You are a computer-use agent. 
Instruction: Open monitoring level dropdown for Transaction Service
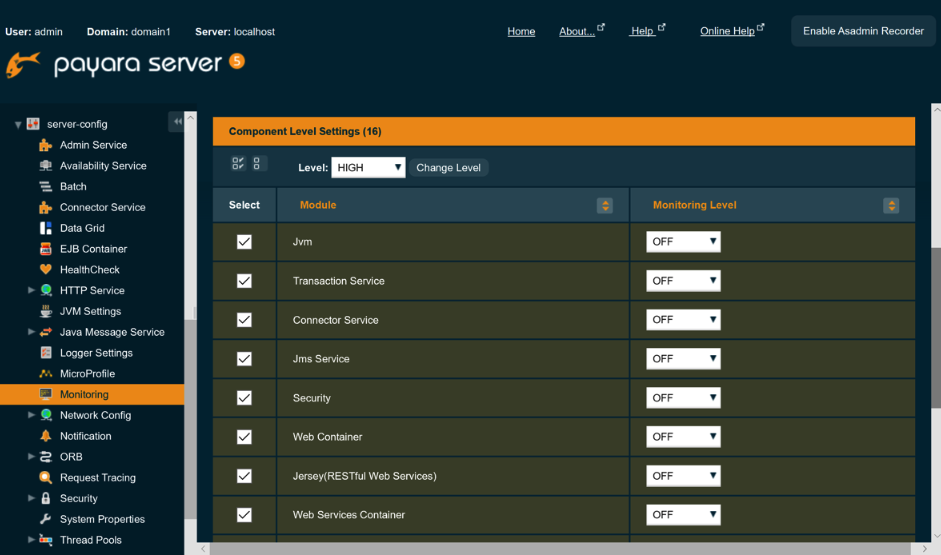(x=683, y=281)
